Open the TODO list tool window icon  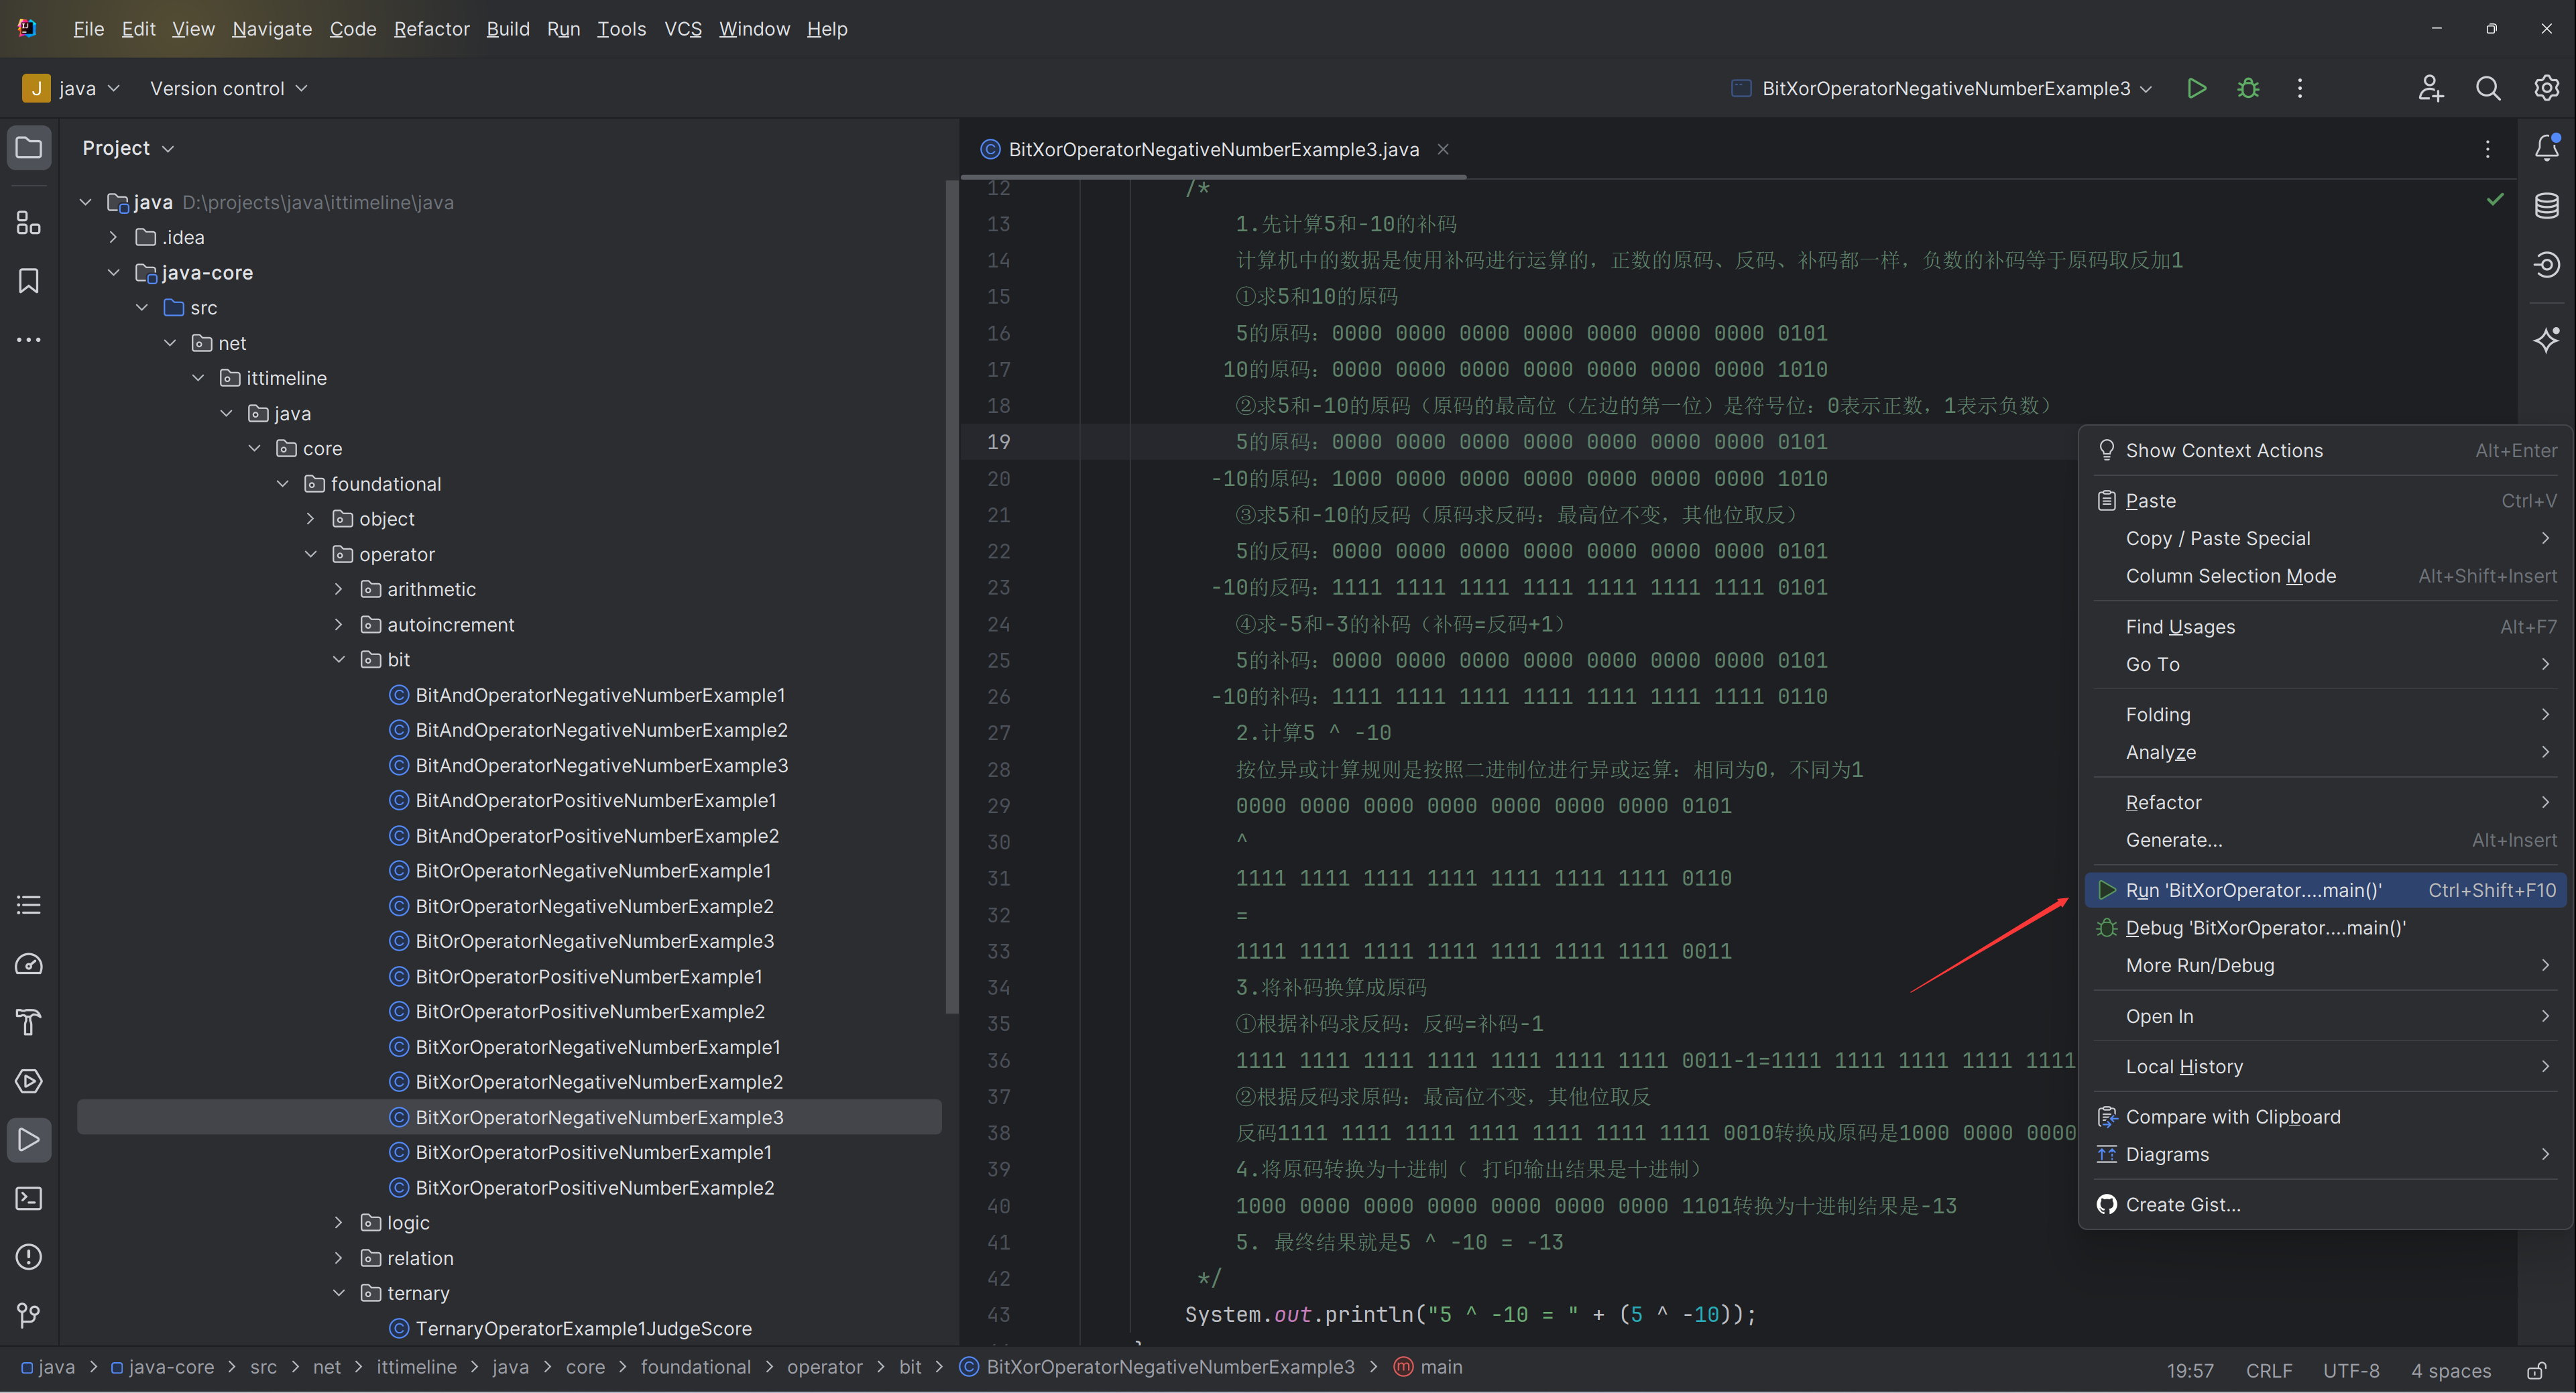pos(29,906)
